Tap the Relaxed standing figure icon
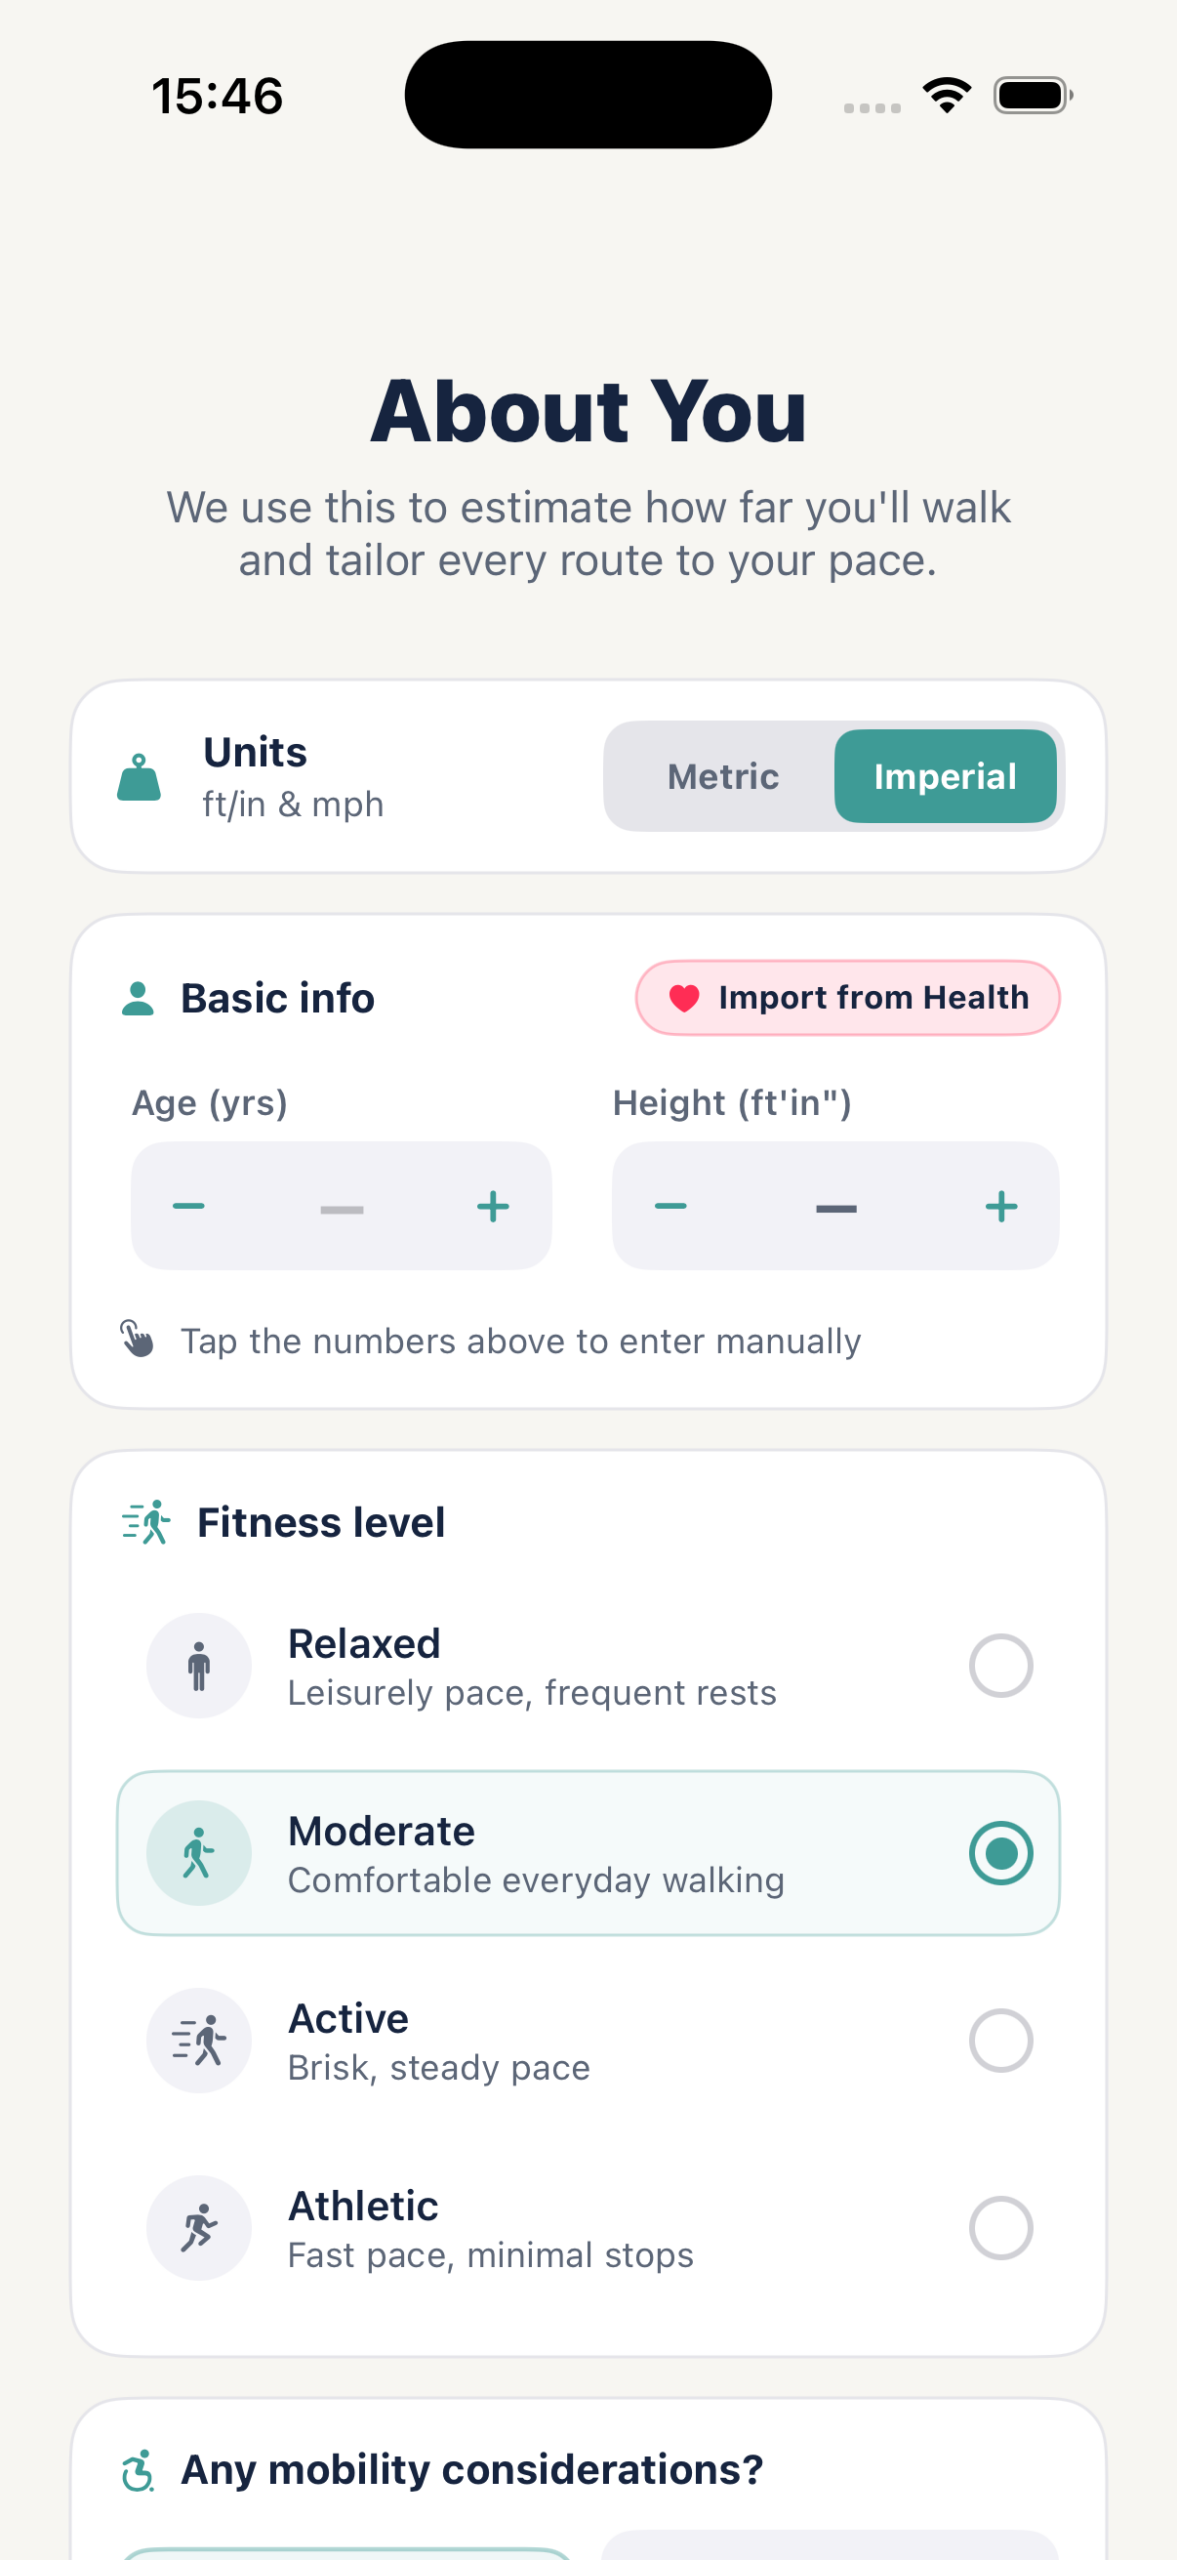 click(199, 1665)
